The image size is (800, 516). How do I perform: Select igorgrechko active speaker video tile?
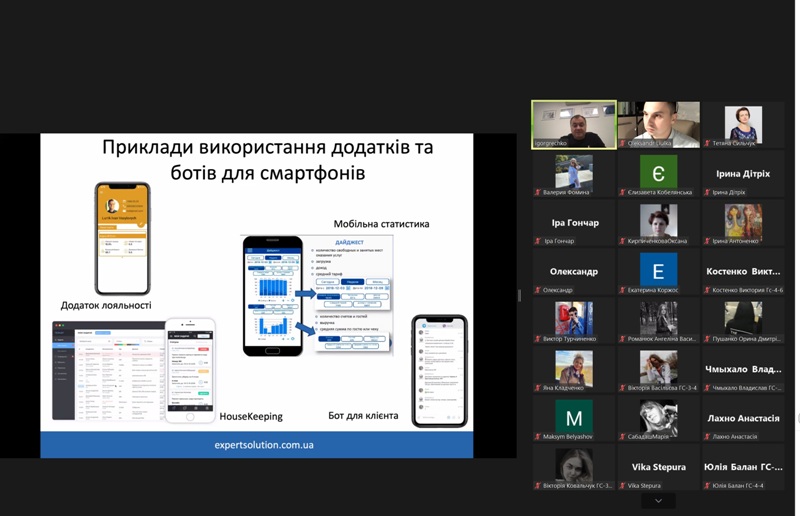click(x=574, y=125)
